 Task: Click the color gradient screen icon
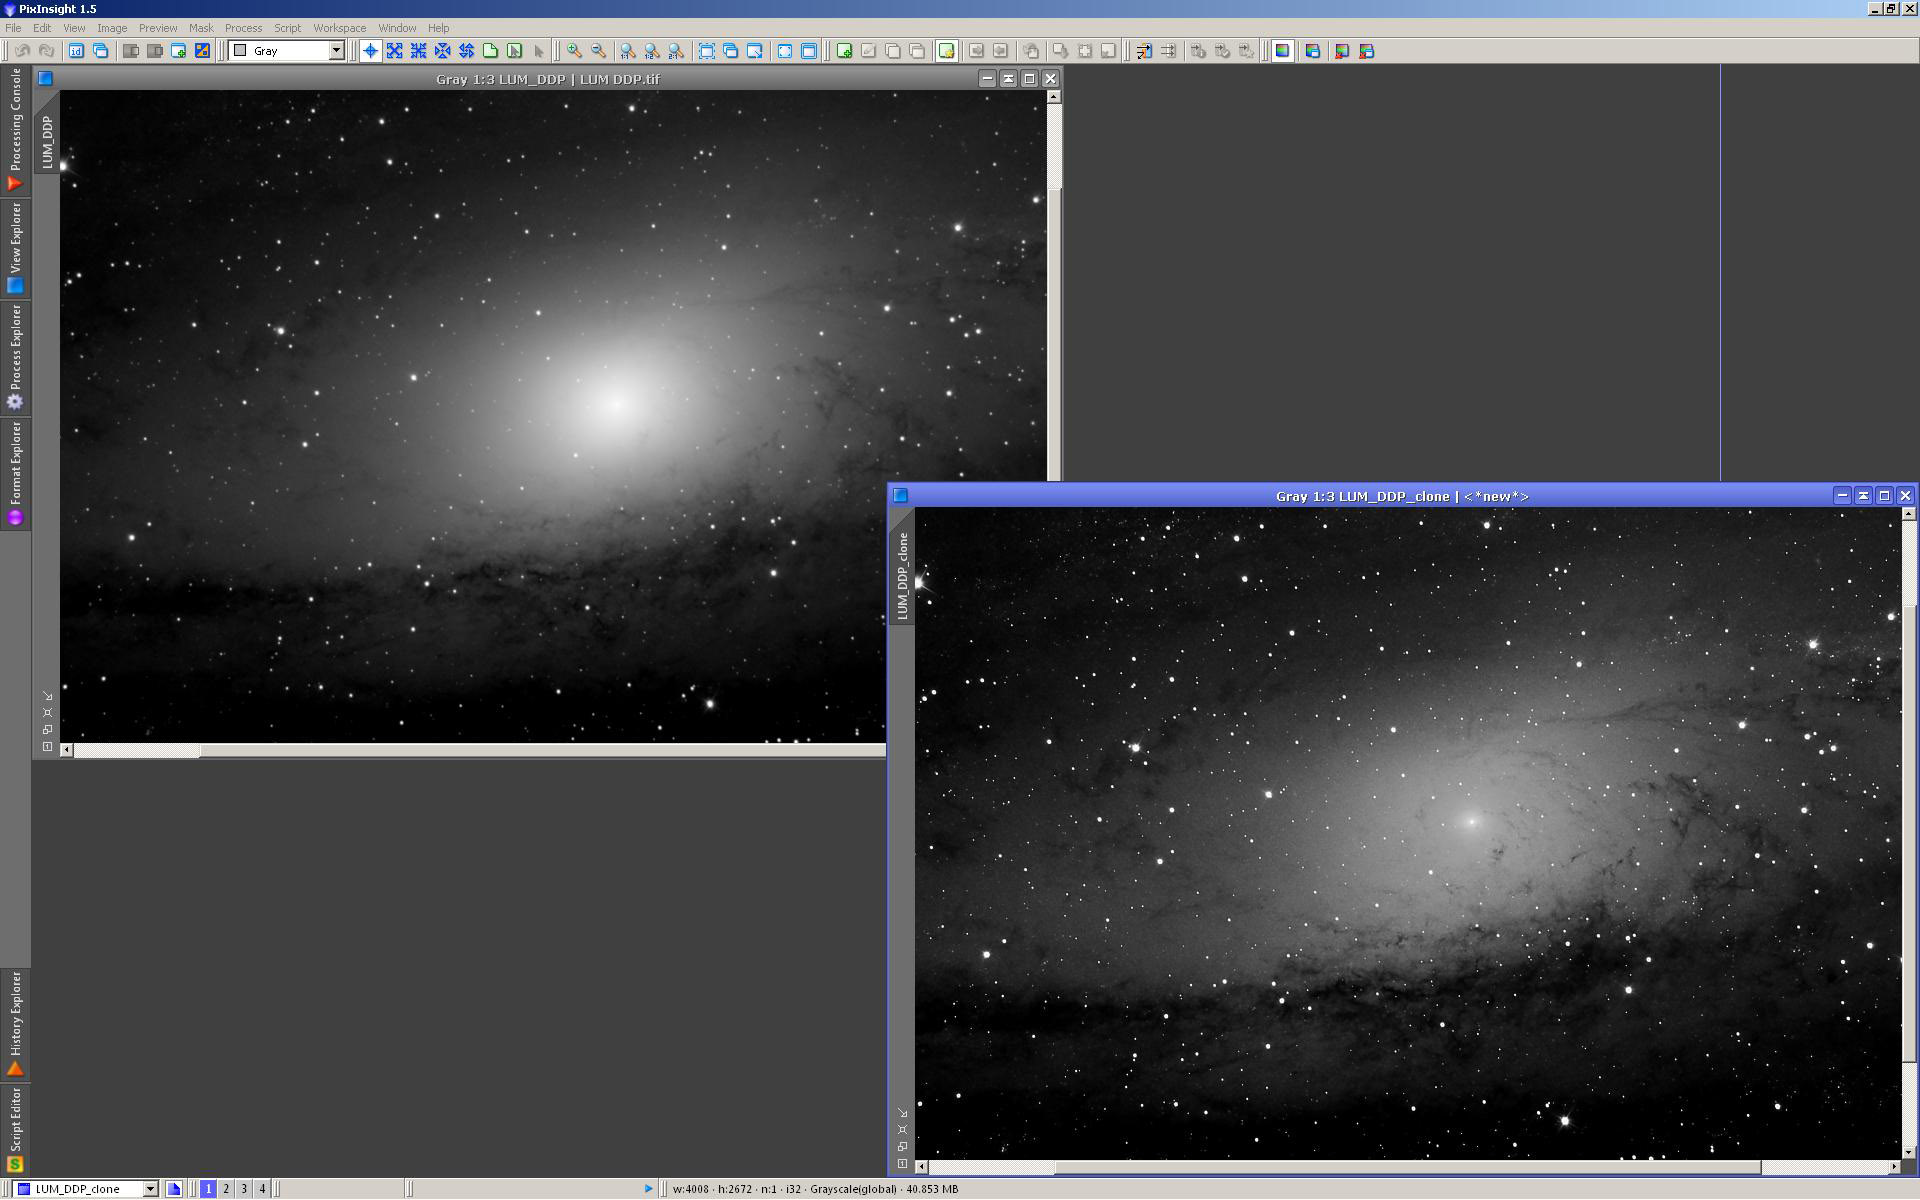(1283, 51)
